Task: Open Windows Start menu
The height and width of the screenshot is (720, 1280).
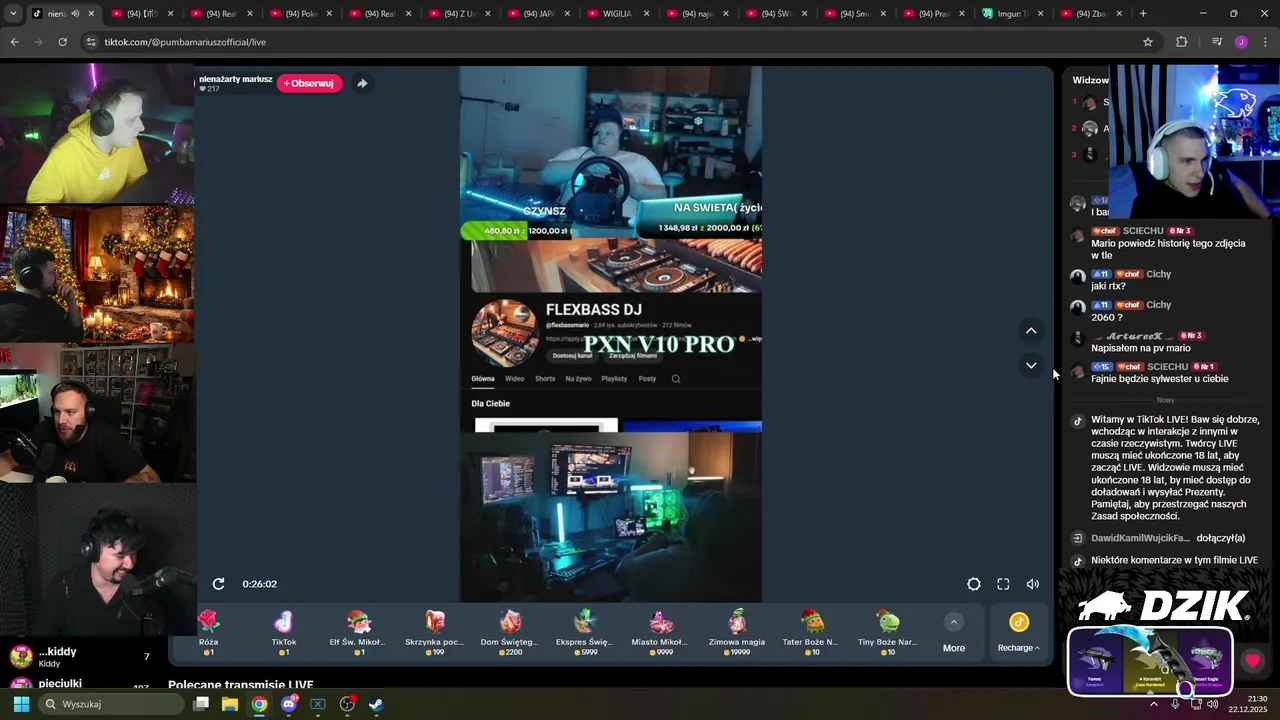Action: pos(21,704)
